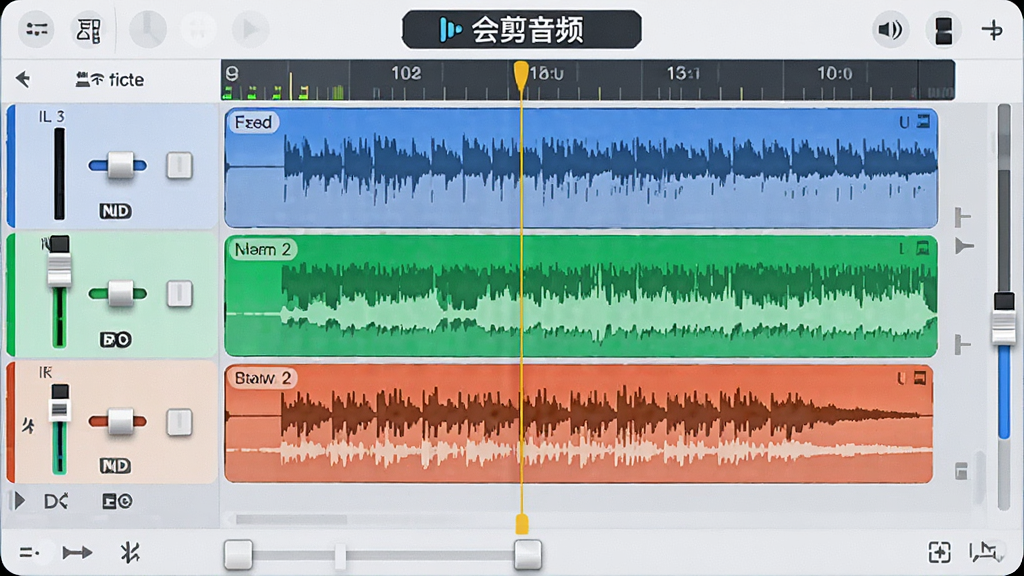Click the ticte label in the header
This screenshot has width=1024, height=576.
pyautogui.click(x=125, y=80)
